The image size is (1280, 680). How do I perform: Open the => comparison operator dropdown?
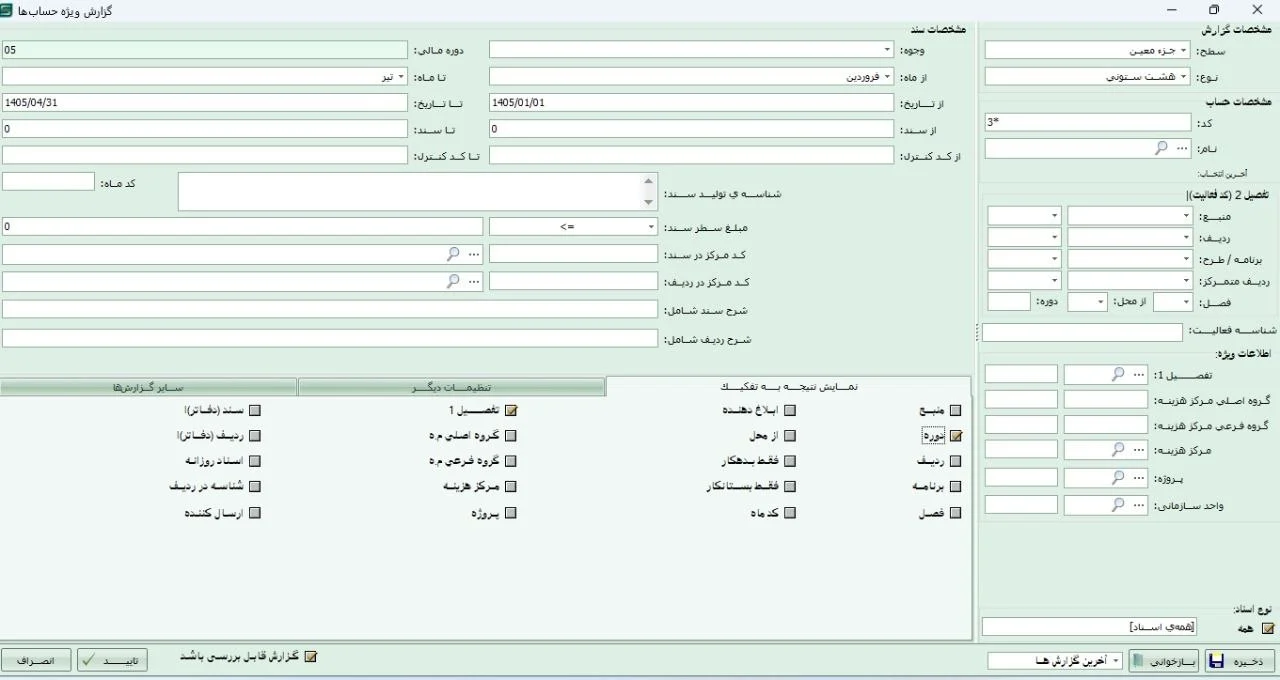click(572, 227)
